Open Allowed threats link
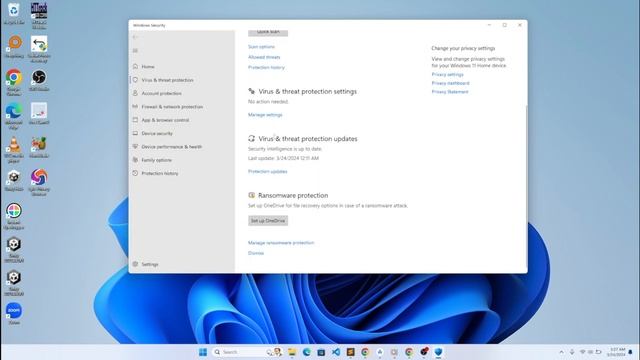 click(264, 57)
